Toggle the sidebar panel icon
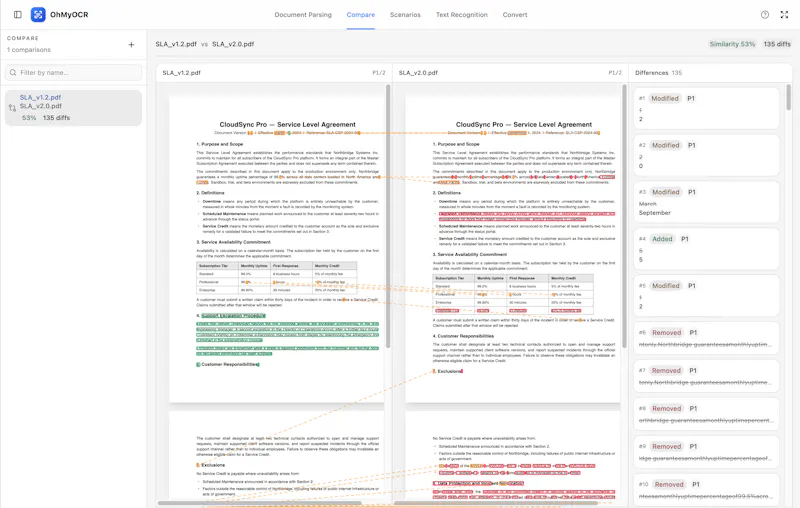The height and width of the screenshot is (508, 800). click(18, 15)
